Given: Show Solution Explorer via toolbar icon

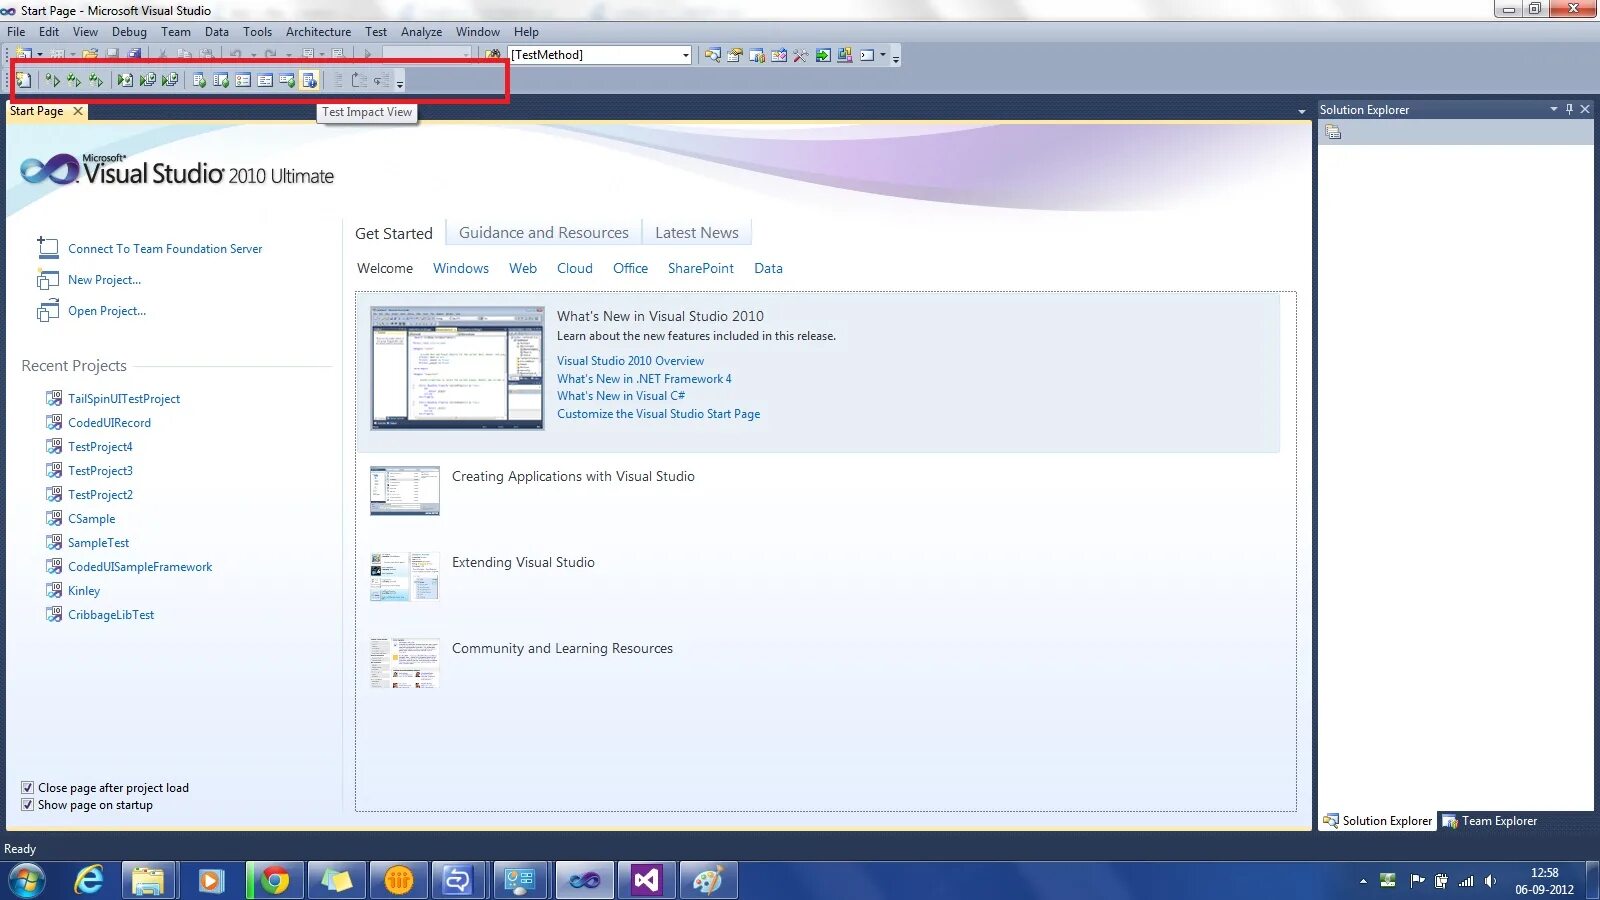Looking at the screenshot, I should 712,55.
